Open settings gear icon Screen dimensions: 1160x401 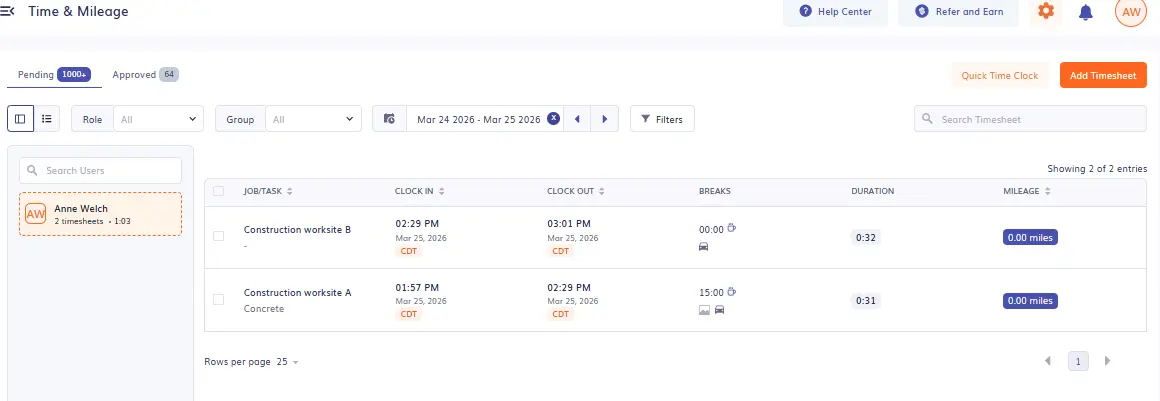[1045, 12]
